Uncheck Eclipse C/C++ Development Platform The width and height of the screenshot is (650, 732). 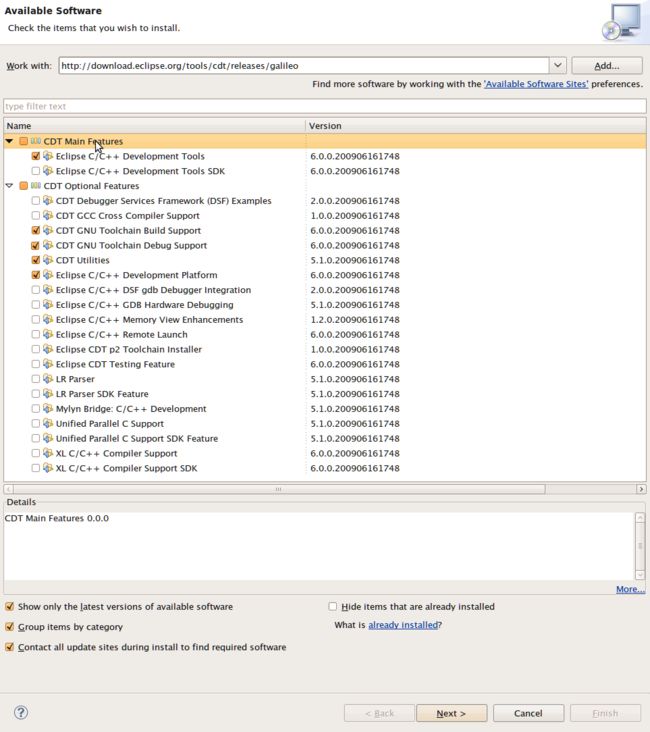point(35,275)
